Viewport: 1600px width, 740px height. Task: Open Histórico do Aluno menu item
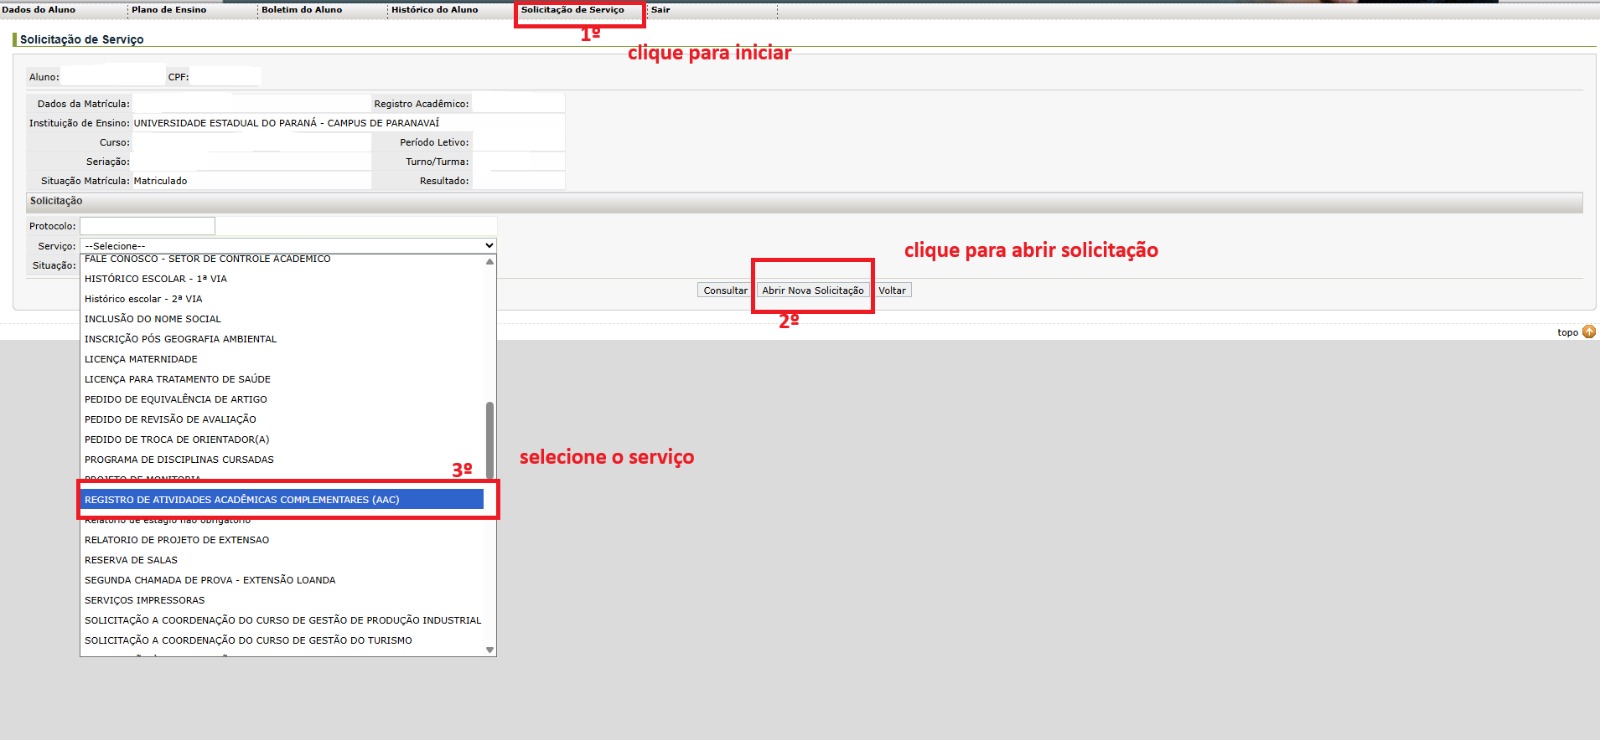coord(434,10)
